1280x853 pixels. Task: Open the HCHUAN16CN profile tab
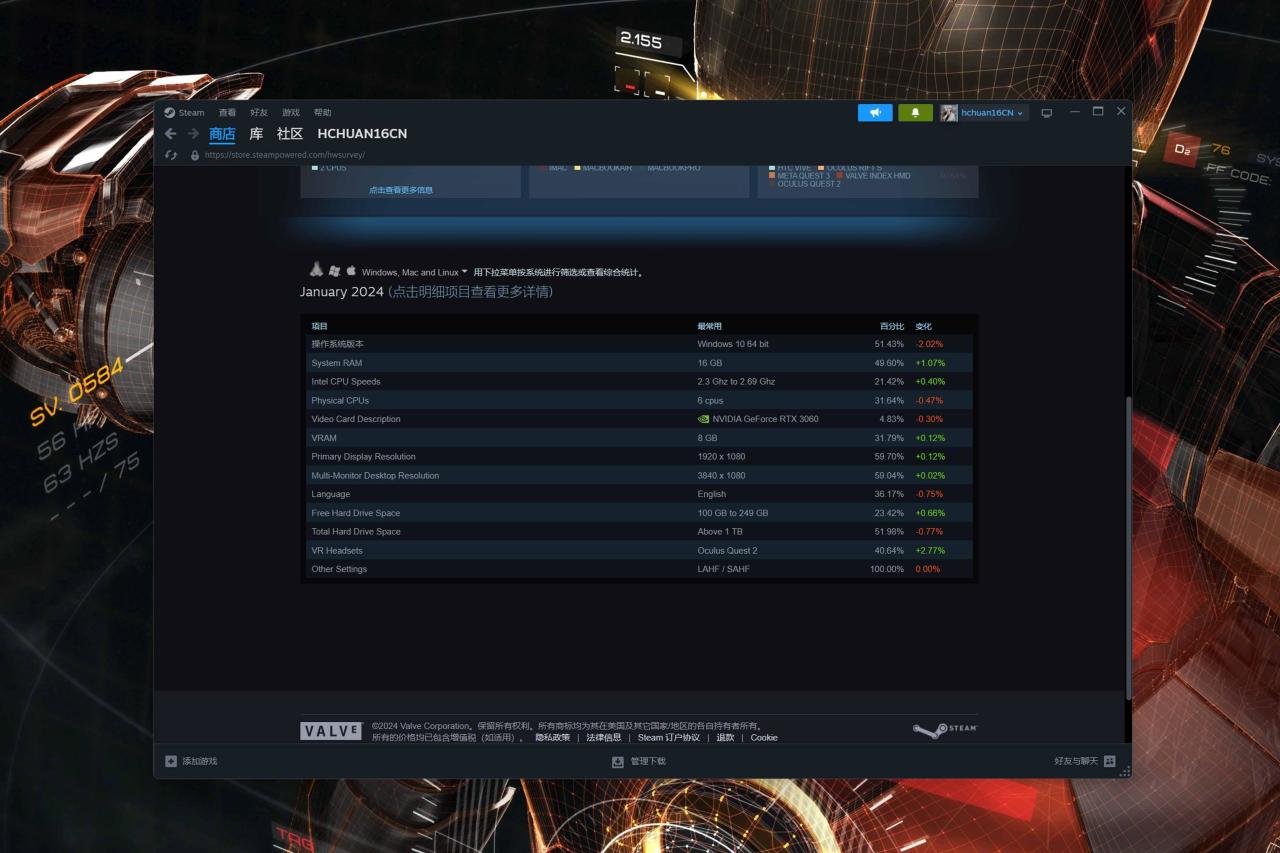click(x=362, y=134)
